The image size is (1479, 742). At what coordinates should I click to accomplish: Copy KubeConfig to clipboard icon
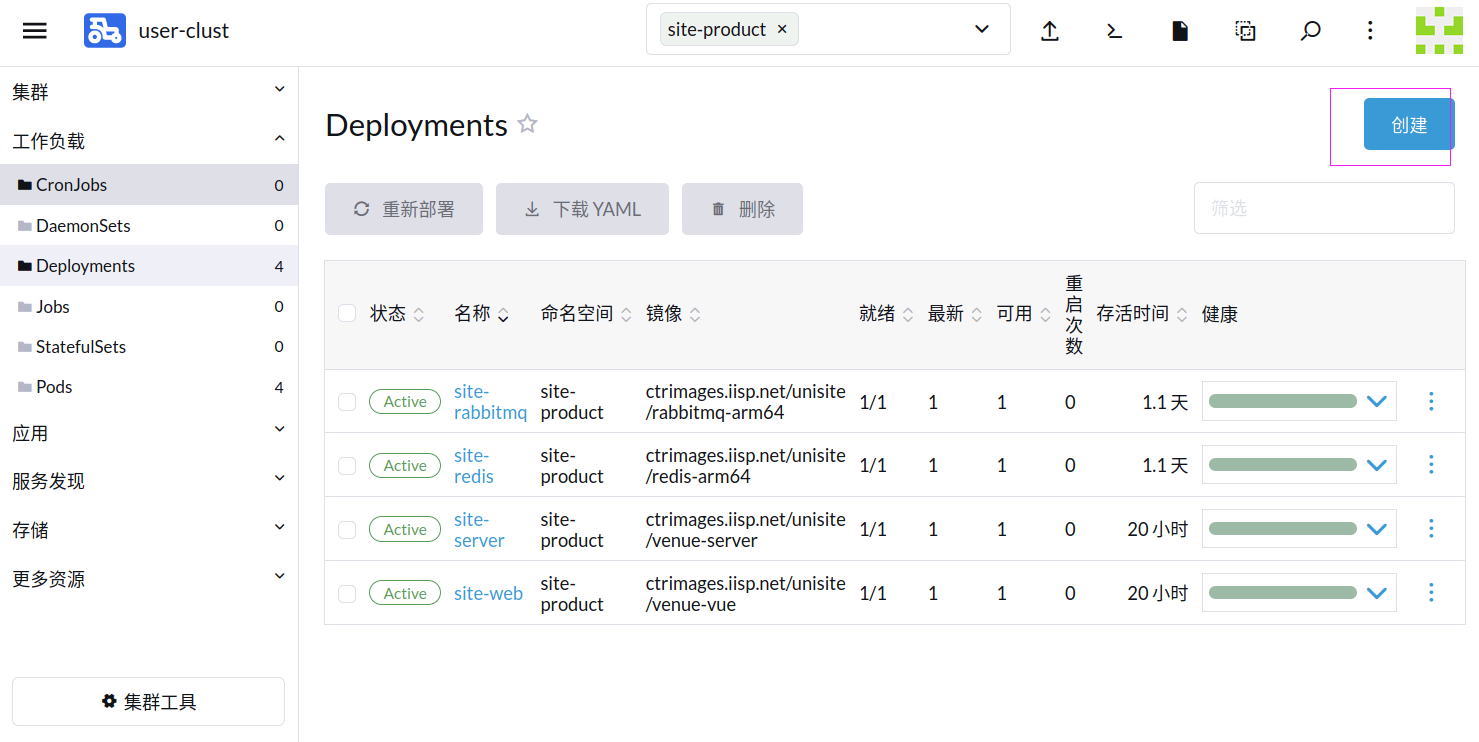click(x=1245, y=31)
